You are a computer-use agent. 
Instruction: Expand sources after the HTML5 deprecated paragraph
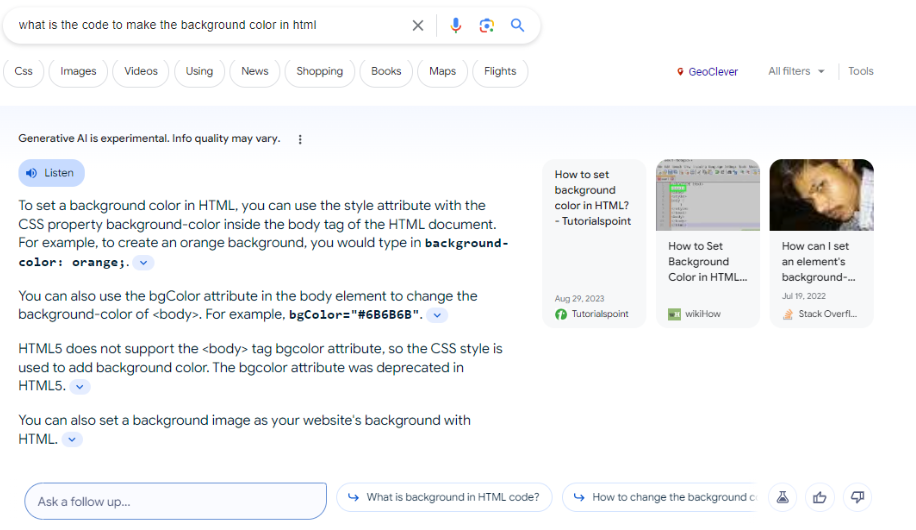point(81,387)
